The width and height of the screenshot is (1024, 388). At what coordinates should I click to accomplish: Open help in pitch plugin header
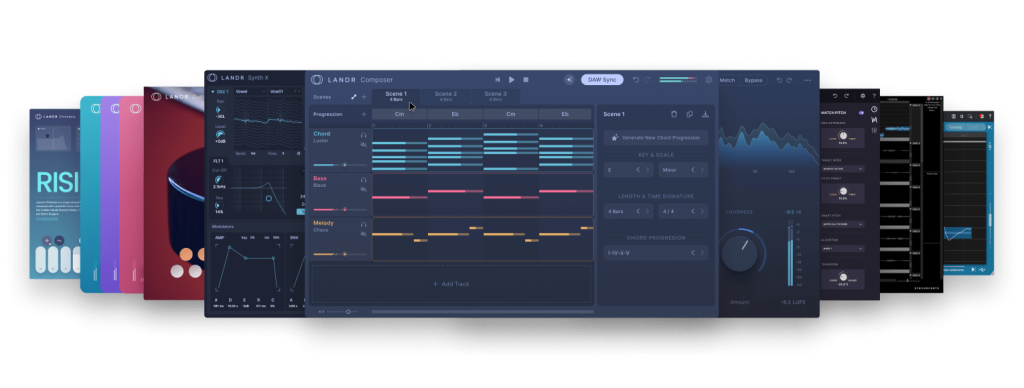(874, 96)
